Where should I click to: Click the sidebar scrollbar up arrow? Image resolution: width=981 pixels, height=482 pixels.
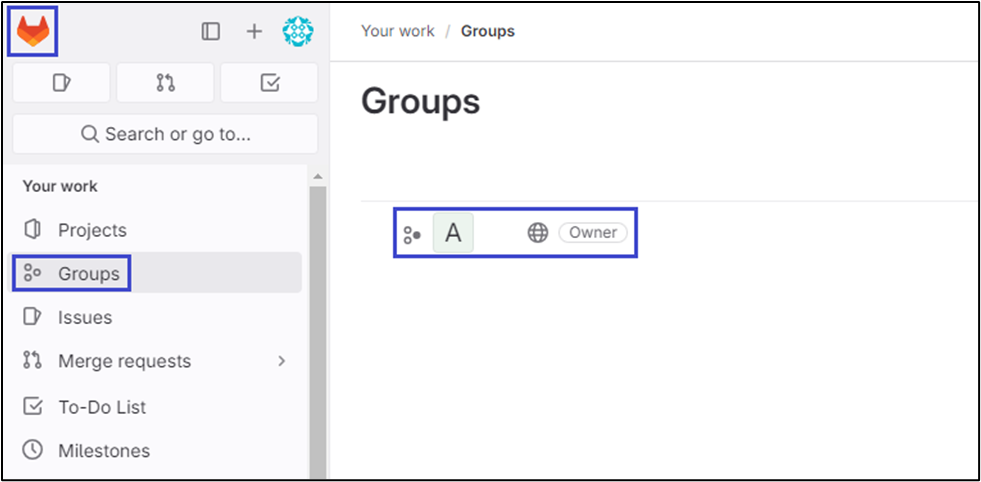coord(318,177)
